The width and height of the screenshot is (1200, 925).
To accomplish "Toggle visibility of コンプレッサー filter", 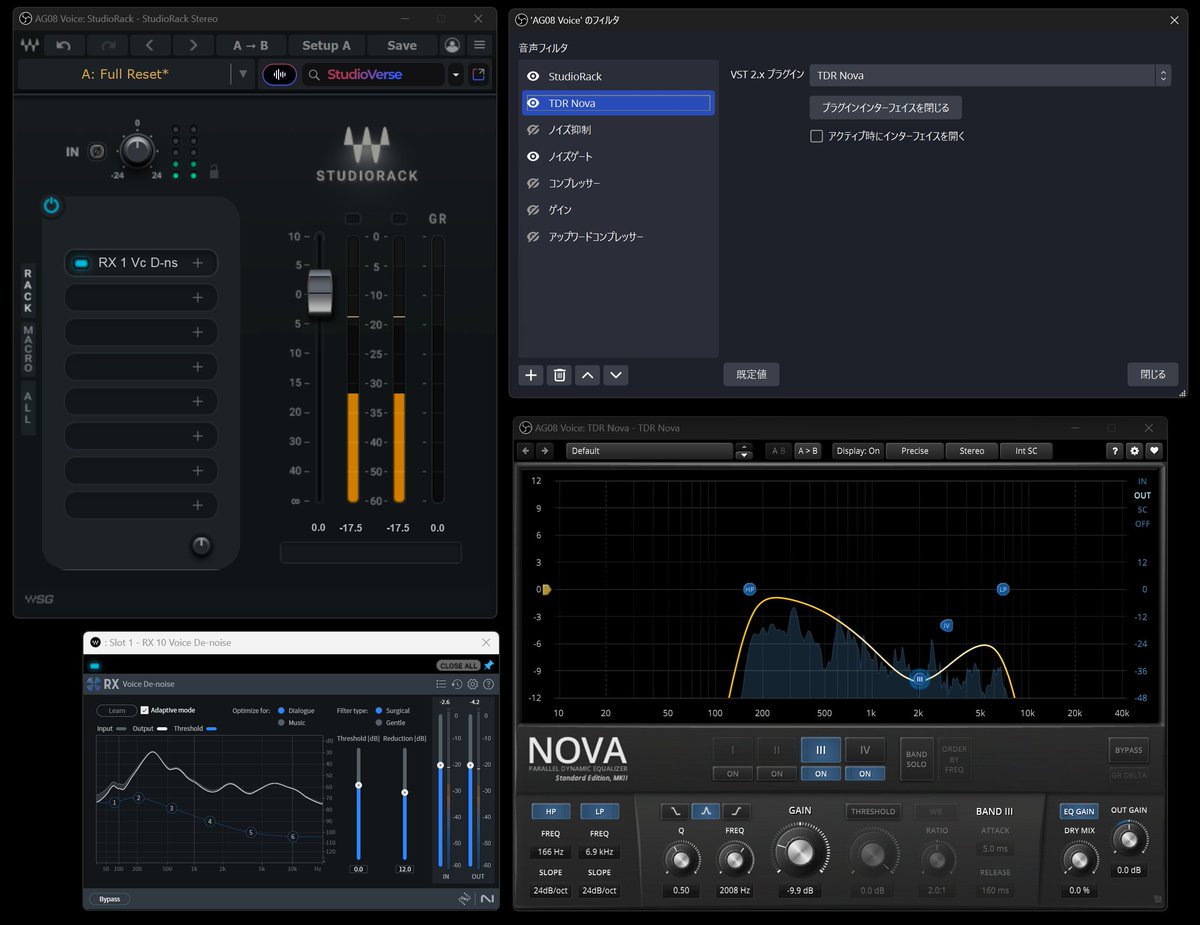I will click(533, 183).
